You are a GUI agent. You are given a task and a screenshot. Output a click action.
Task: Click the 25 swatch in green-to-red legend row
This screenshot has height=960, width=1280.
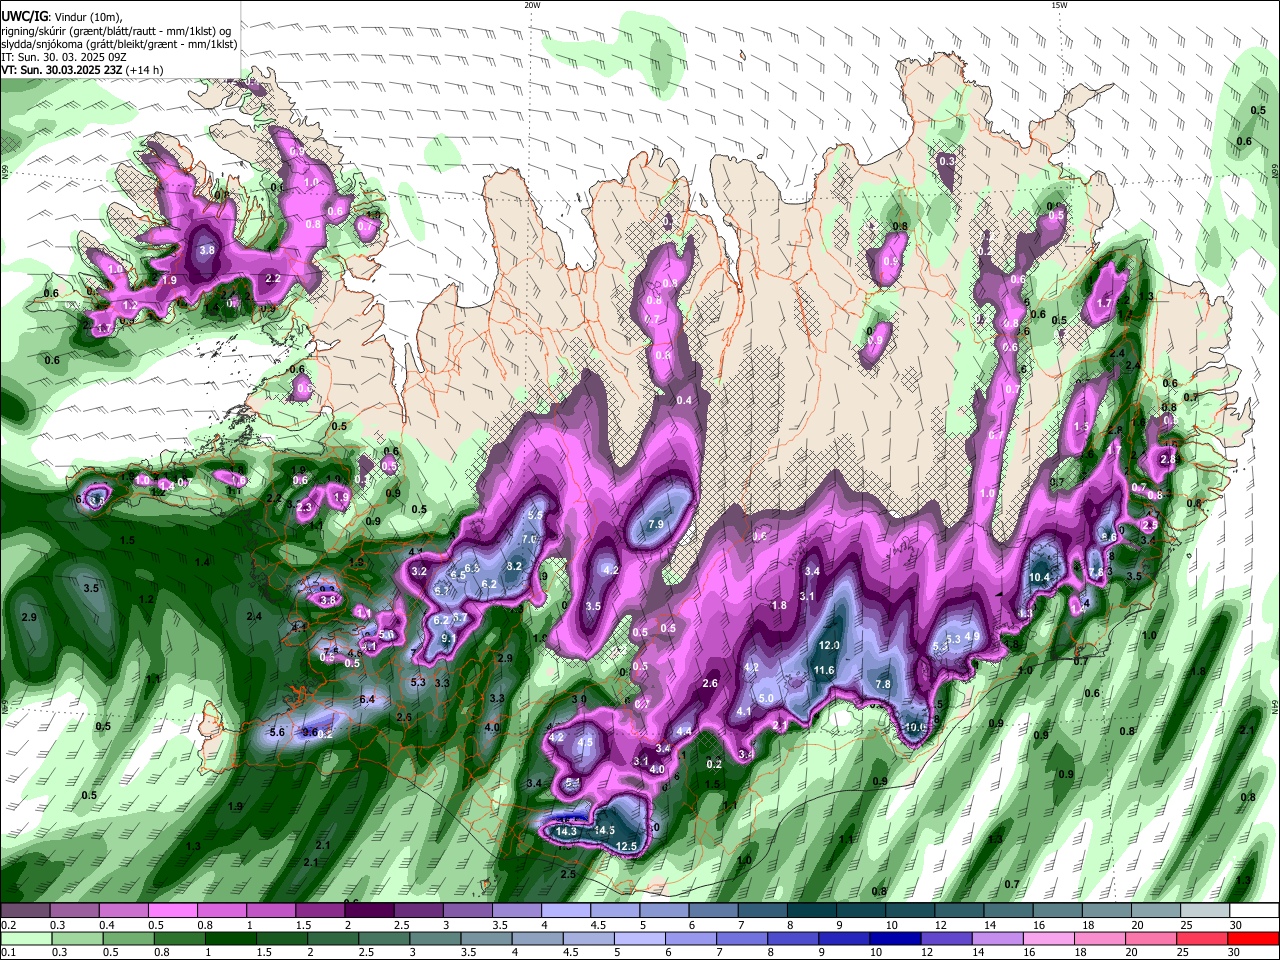(x=1201, y=938)
